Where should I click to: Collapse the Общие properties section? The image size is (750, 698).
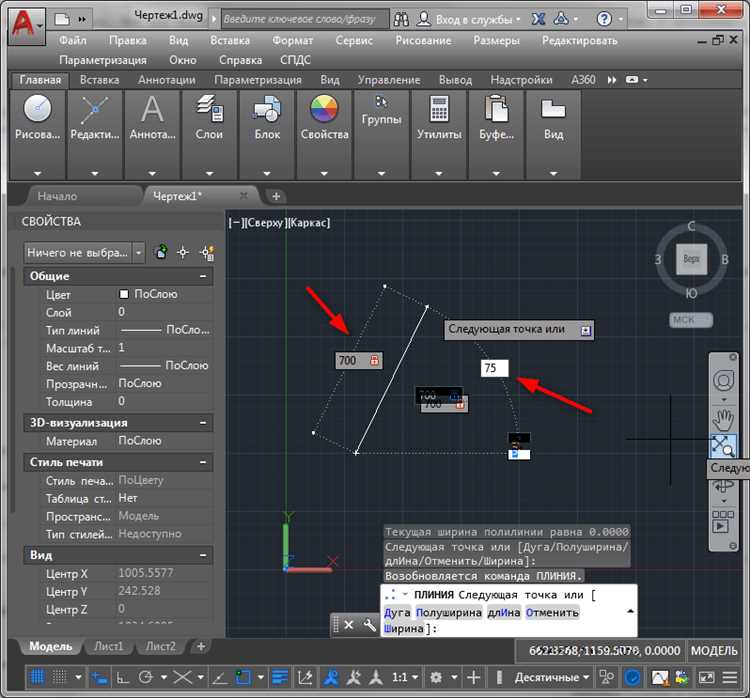(203, 276)
